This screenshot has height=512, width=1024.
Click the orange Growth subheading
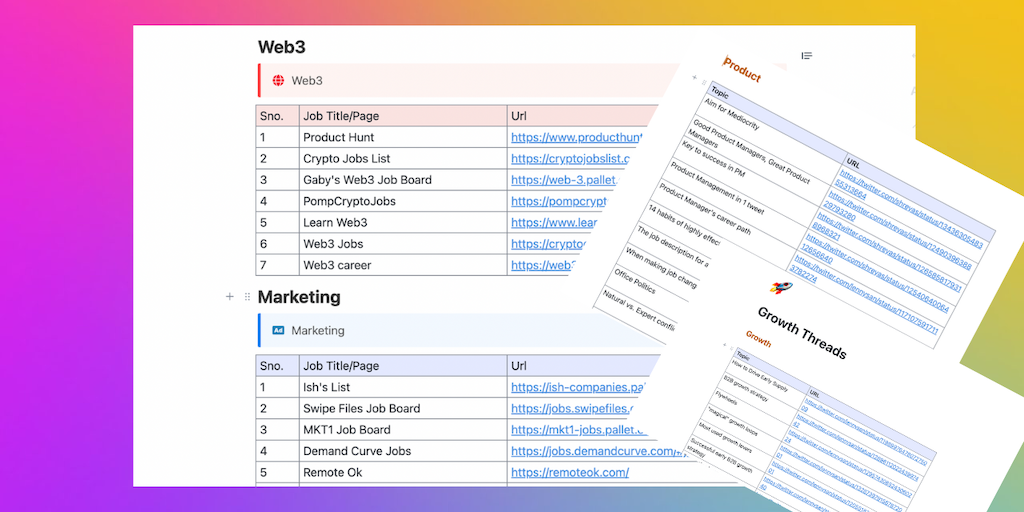[758, 338]
